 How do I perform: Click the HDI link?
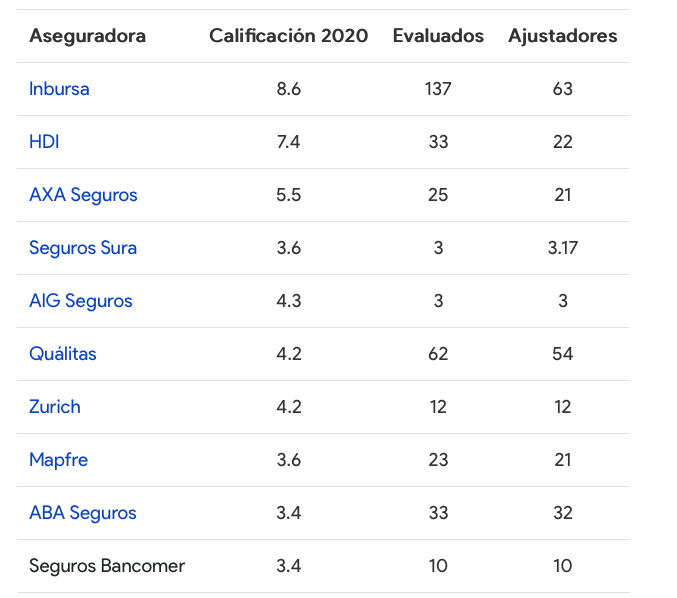click(44, 142)
